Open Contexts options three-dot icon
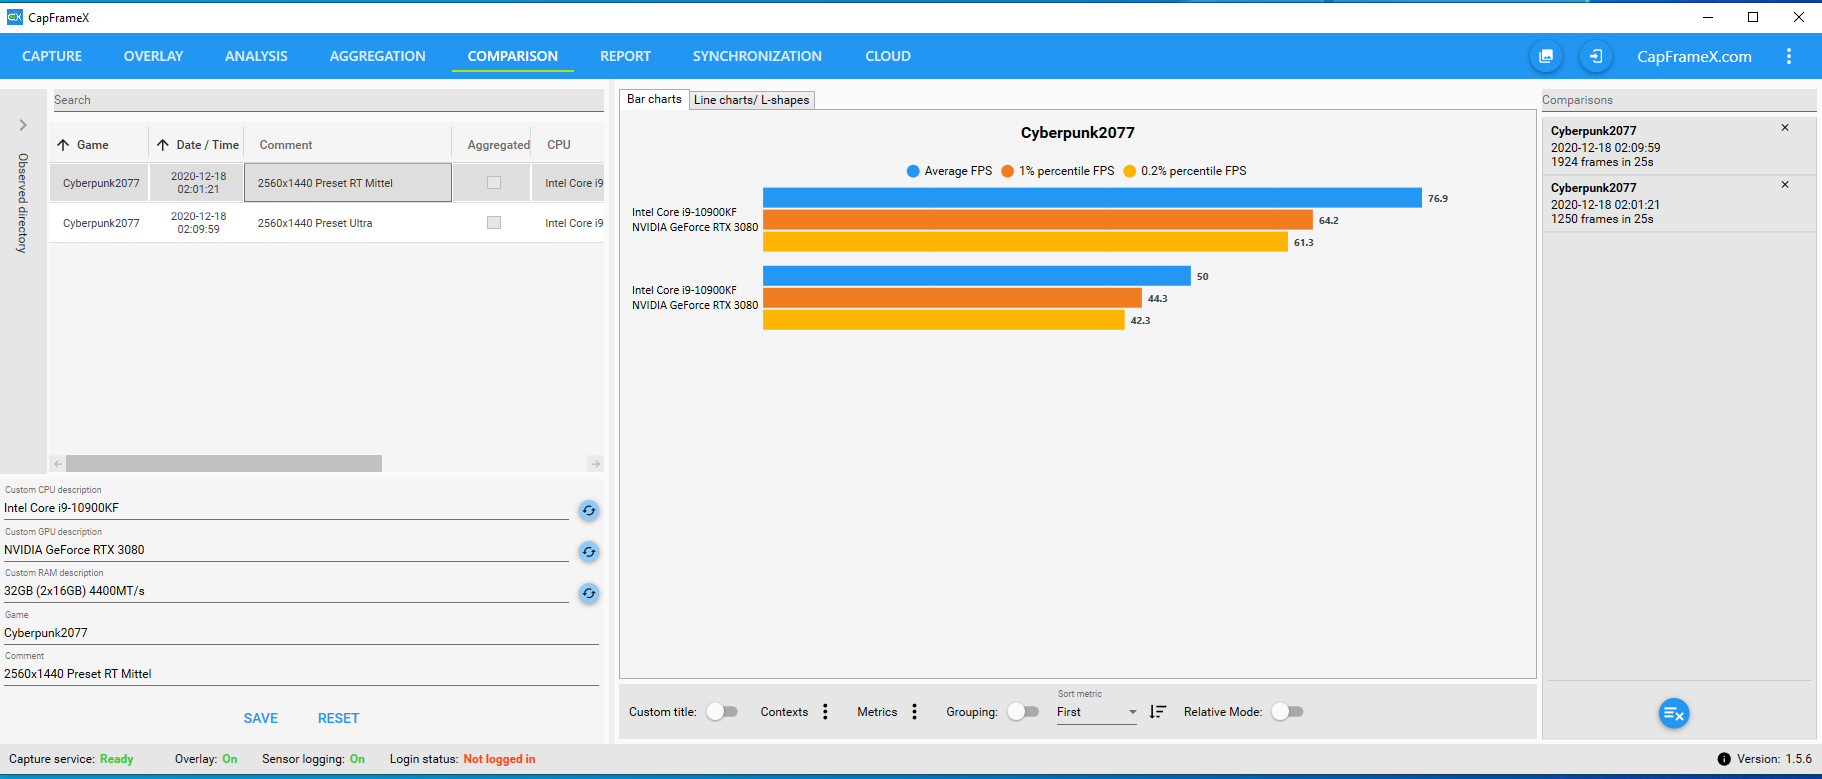 [x=825, y=712]
